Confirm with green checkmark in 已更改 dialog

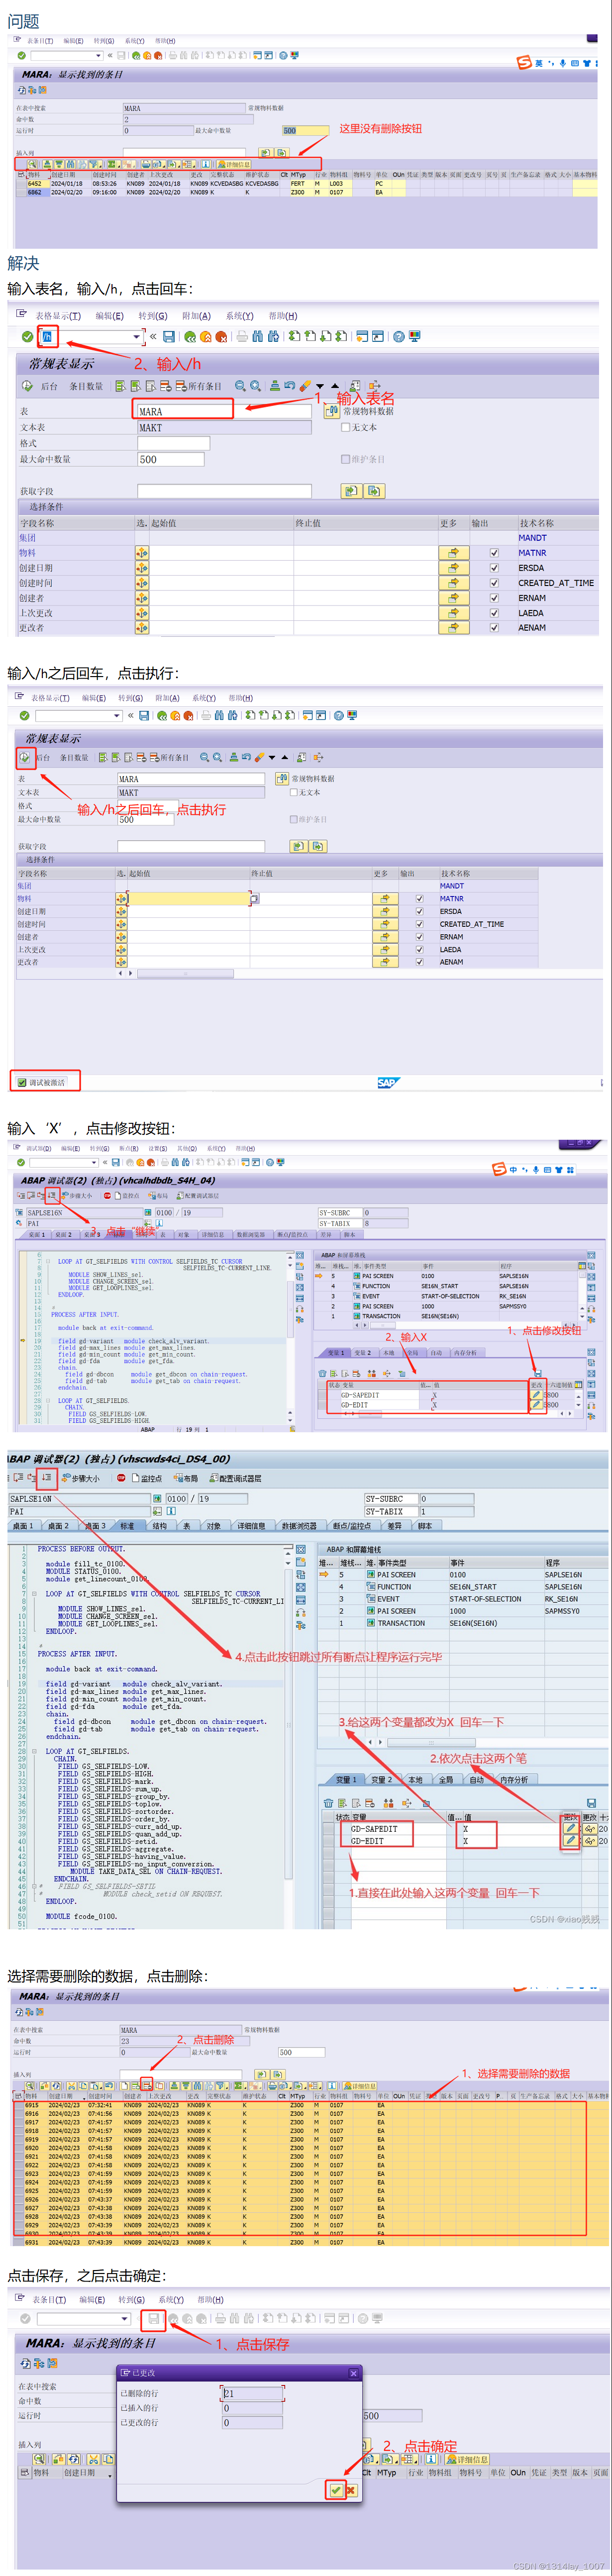tap(336, 2492)
